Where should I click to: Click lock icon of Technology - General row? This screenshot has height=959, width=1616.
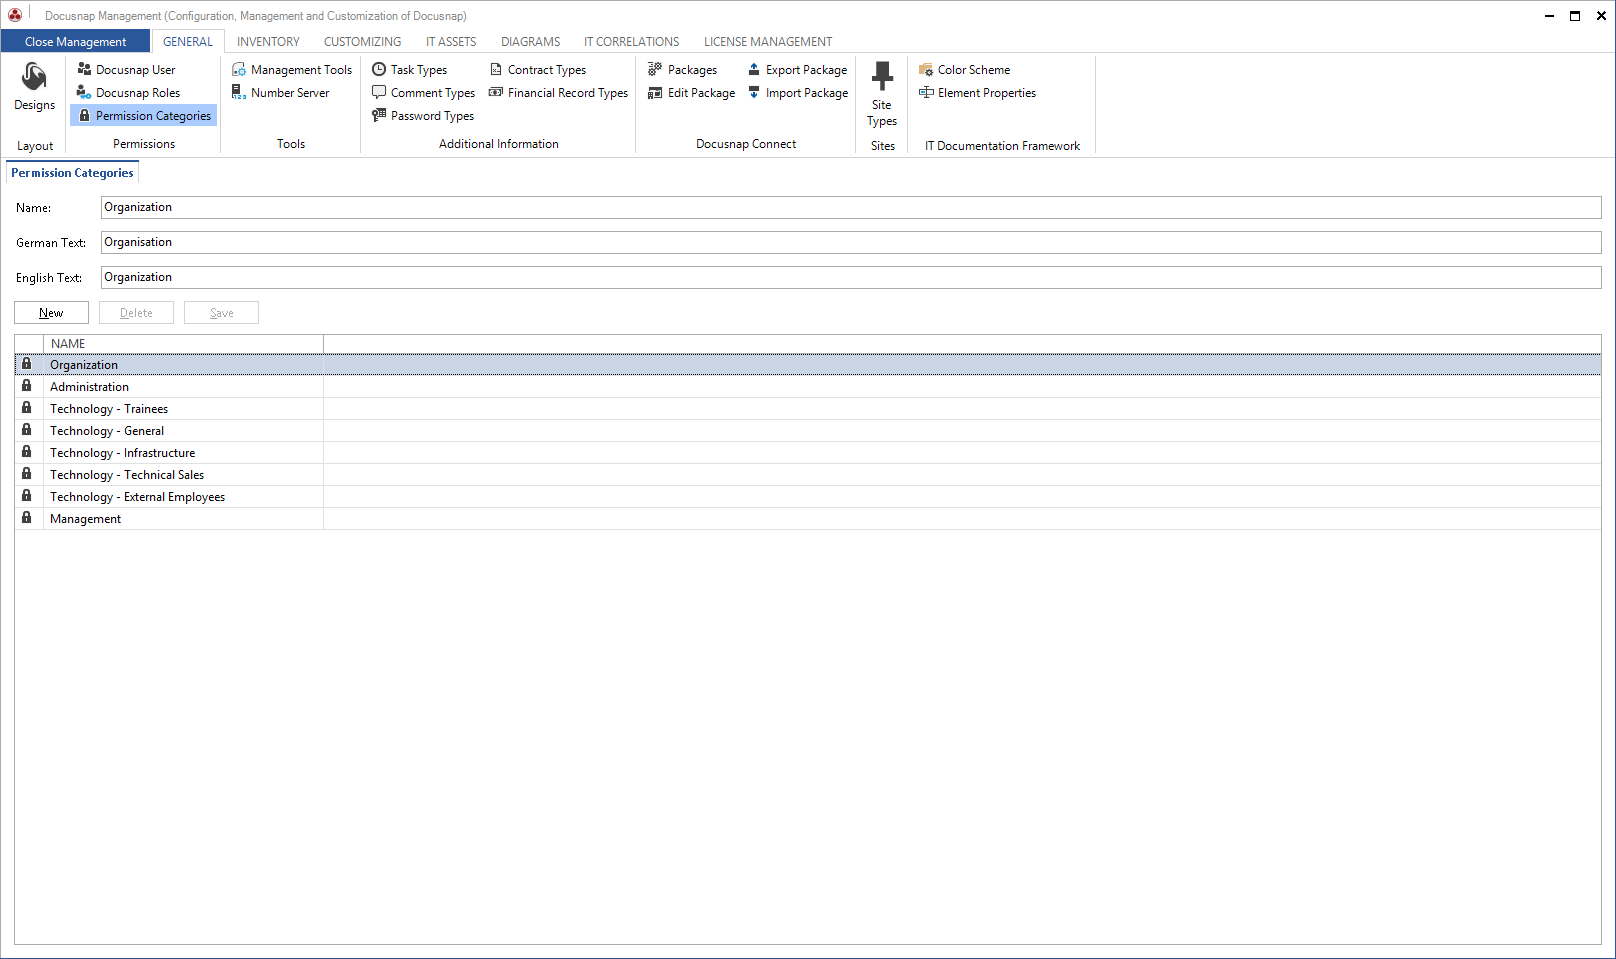(27, 430)
